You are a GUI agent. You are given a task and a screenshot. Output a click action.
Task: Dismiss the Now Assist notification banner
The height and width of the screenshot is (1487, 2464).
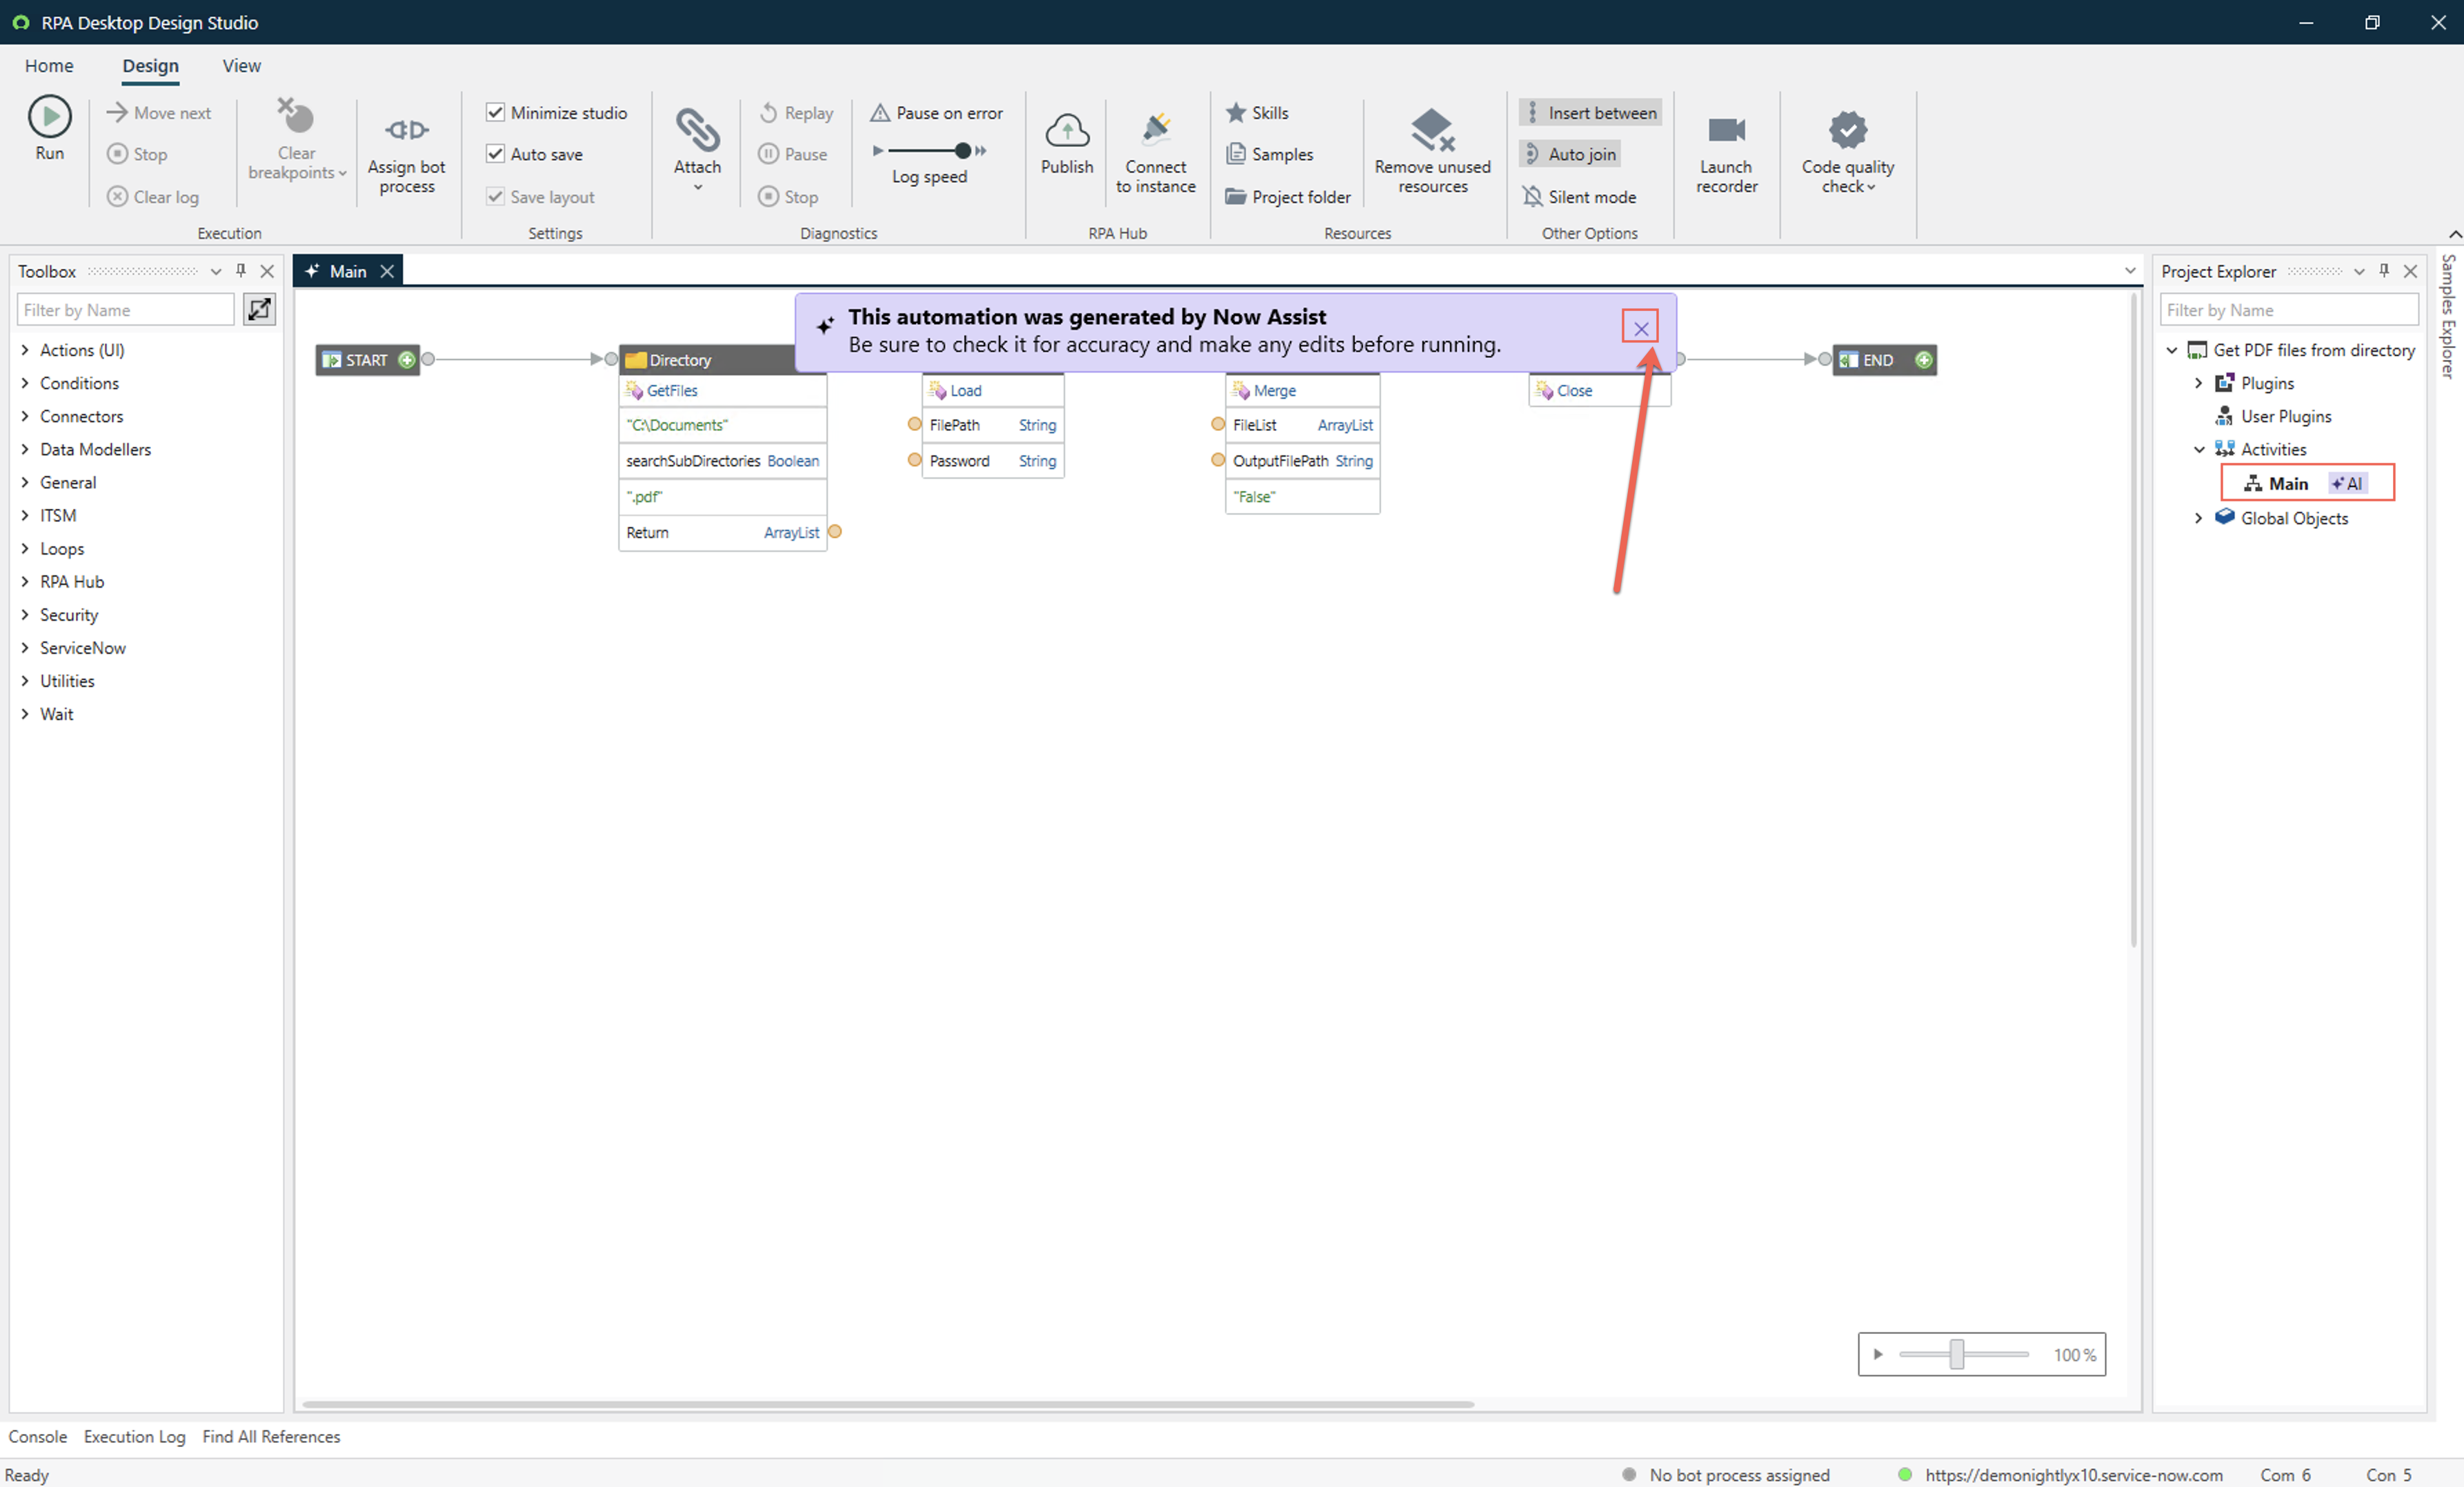point(1640,328)
